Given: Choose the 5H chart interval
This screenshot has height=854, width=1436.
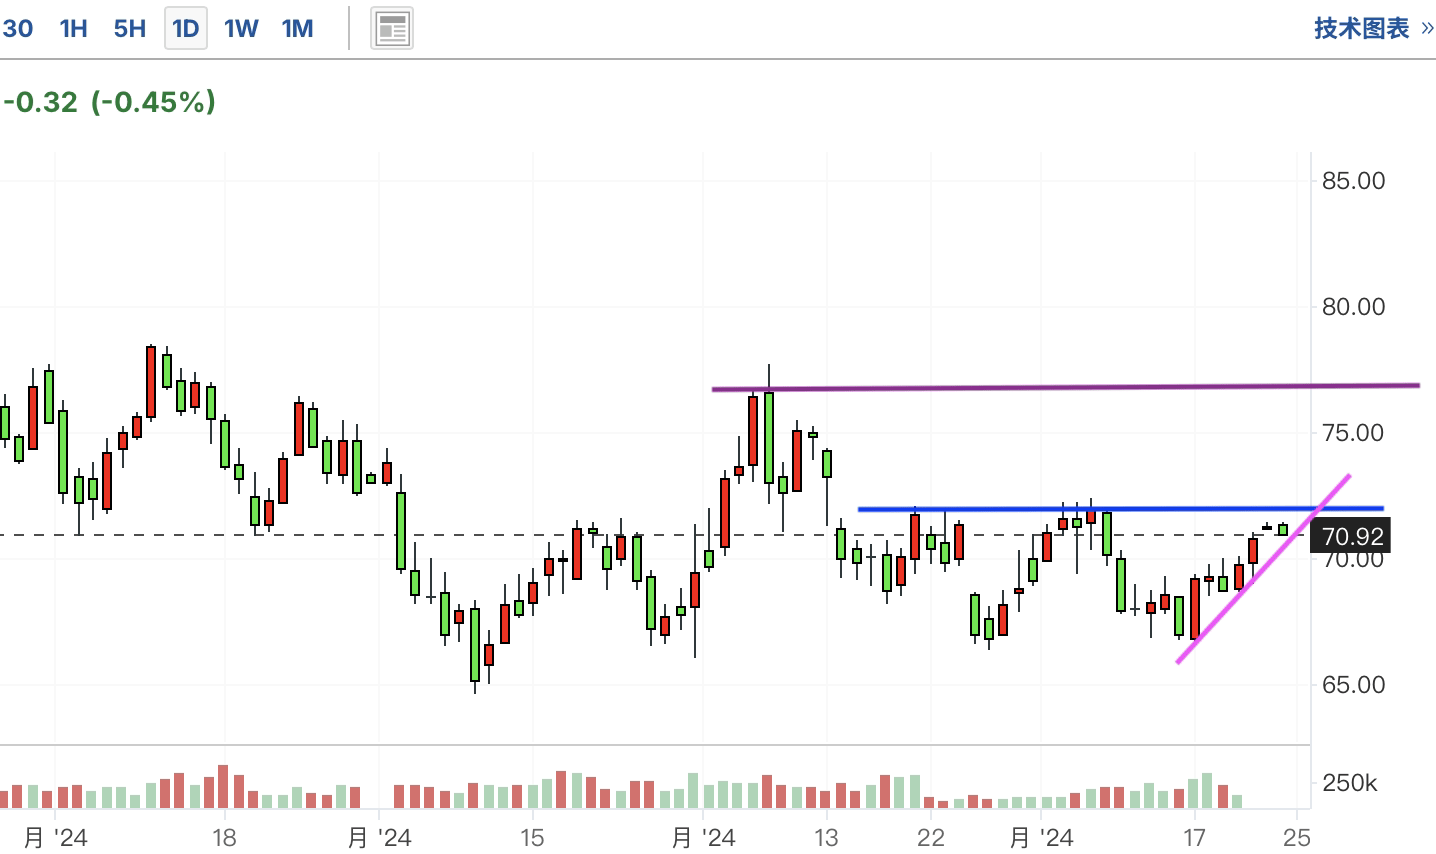Looking at the screenshot, I should [130, 28].
